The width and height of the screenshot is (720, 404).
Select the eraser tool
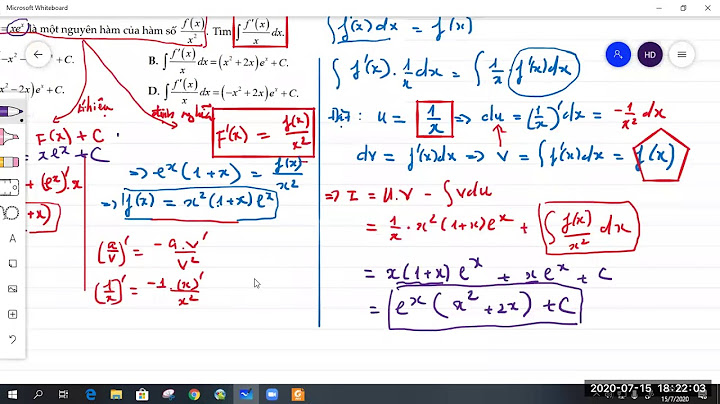click(x=10, y=162)
